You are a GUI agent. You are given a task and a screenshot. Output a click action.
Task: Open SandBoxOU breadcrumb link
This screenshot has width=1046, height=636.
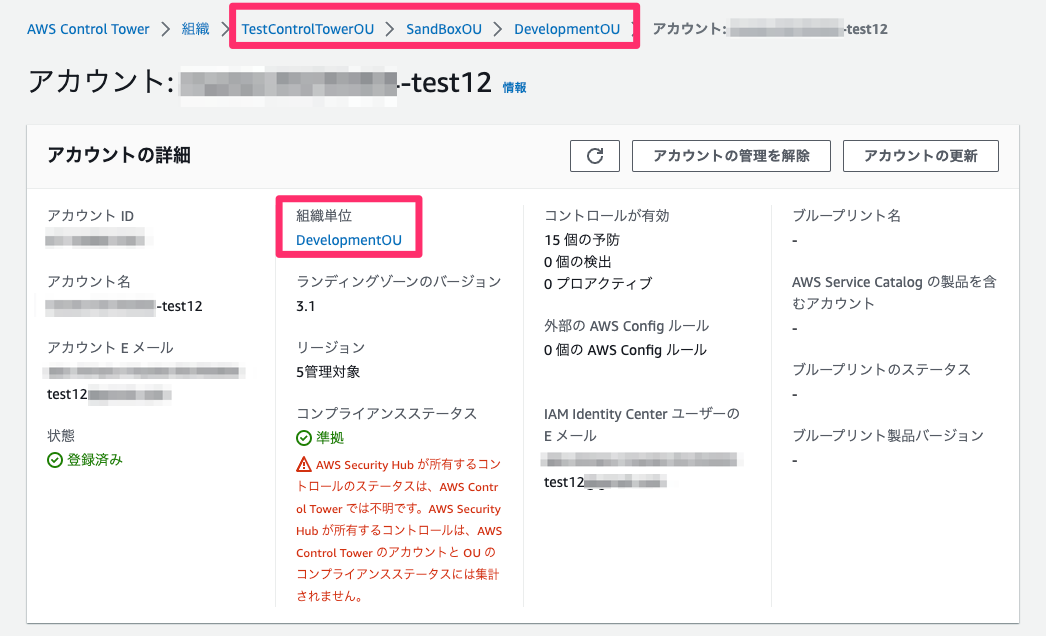[x=444, y=29]
